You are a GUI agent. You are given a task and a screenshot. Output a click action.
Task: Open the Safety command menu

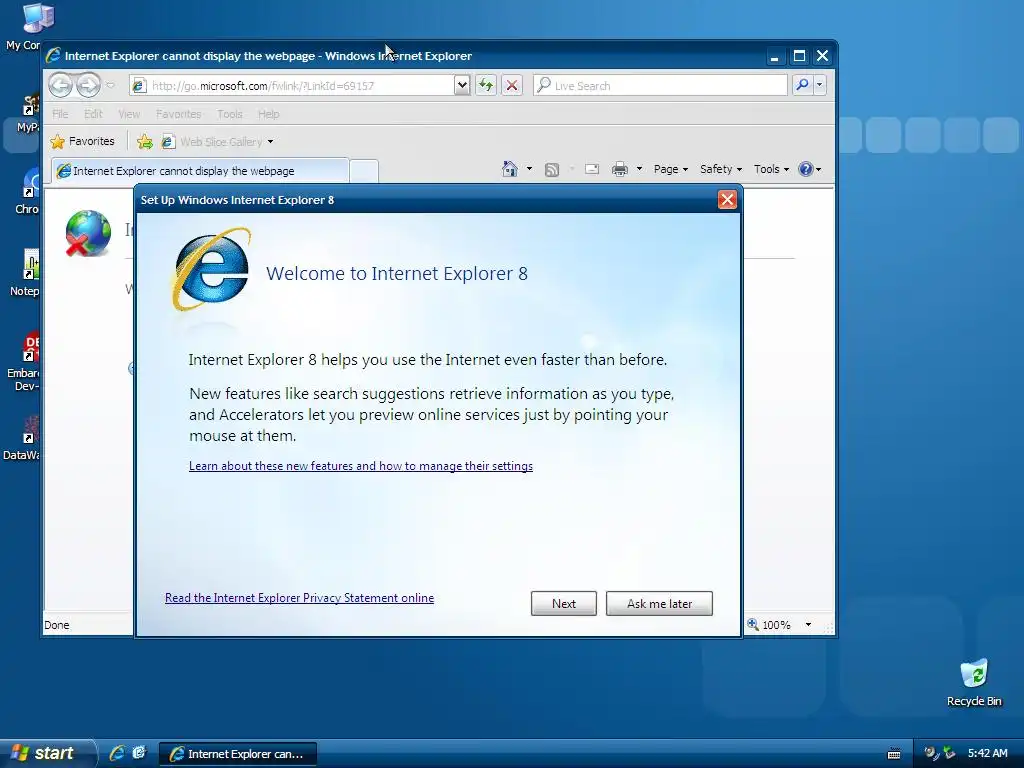tap(720, 169)
